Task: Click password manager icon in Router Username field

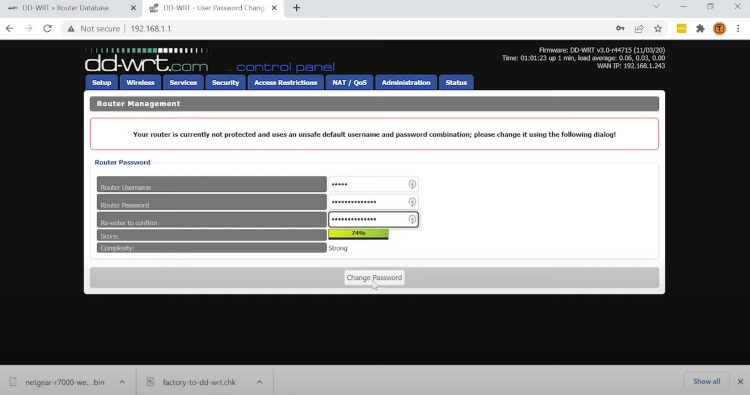Action: tap(412, 184)
